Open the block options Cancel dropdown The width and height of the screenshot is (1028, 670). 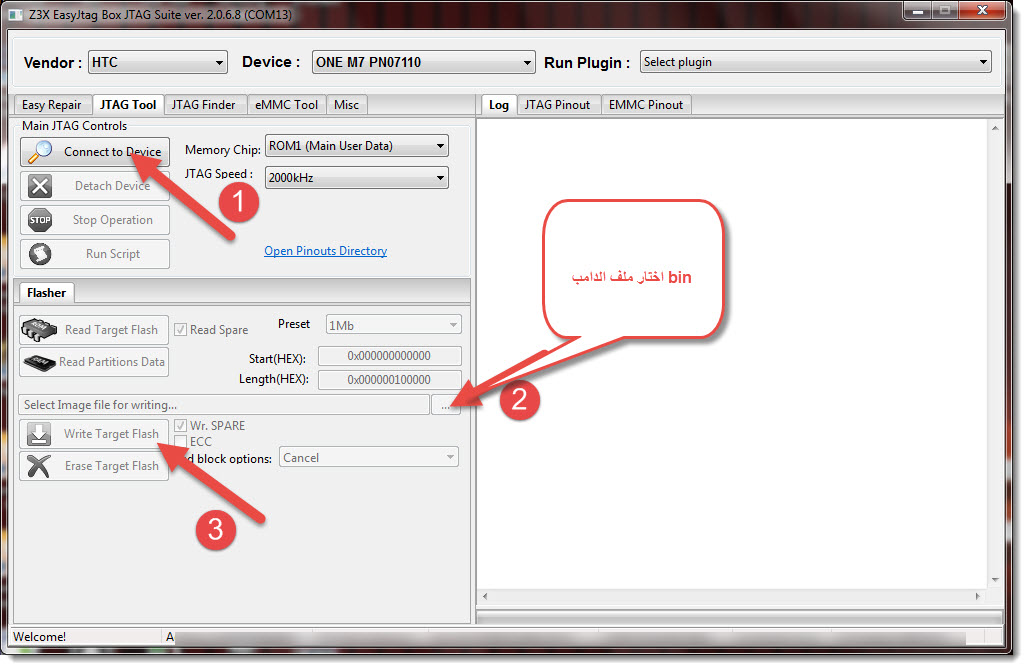368,458
